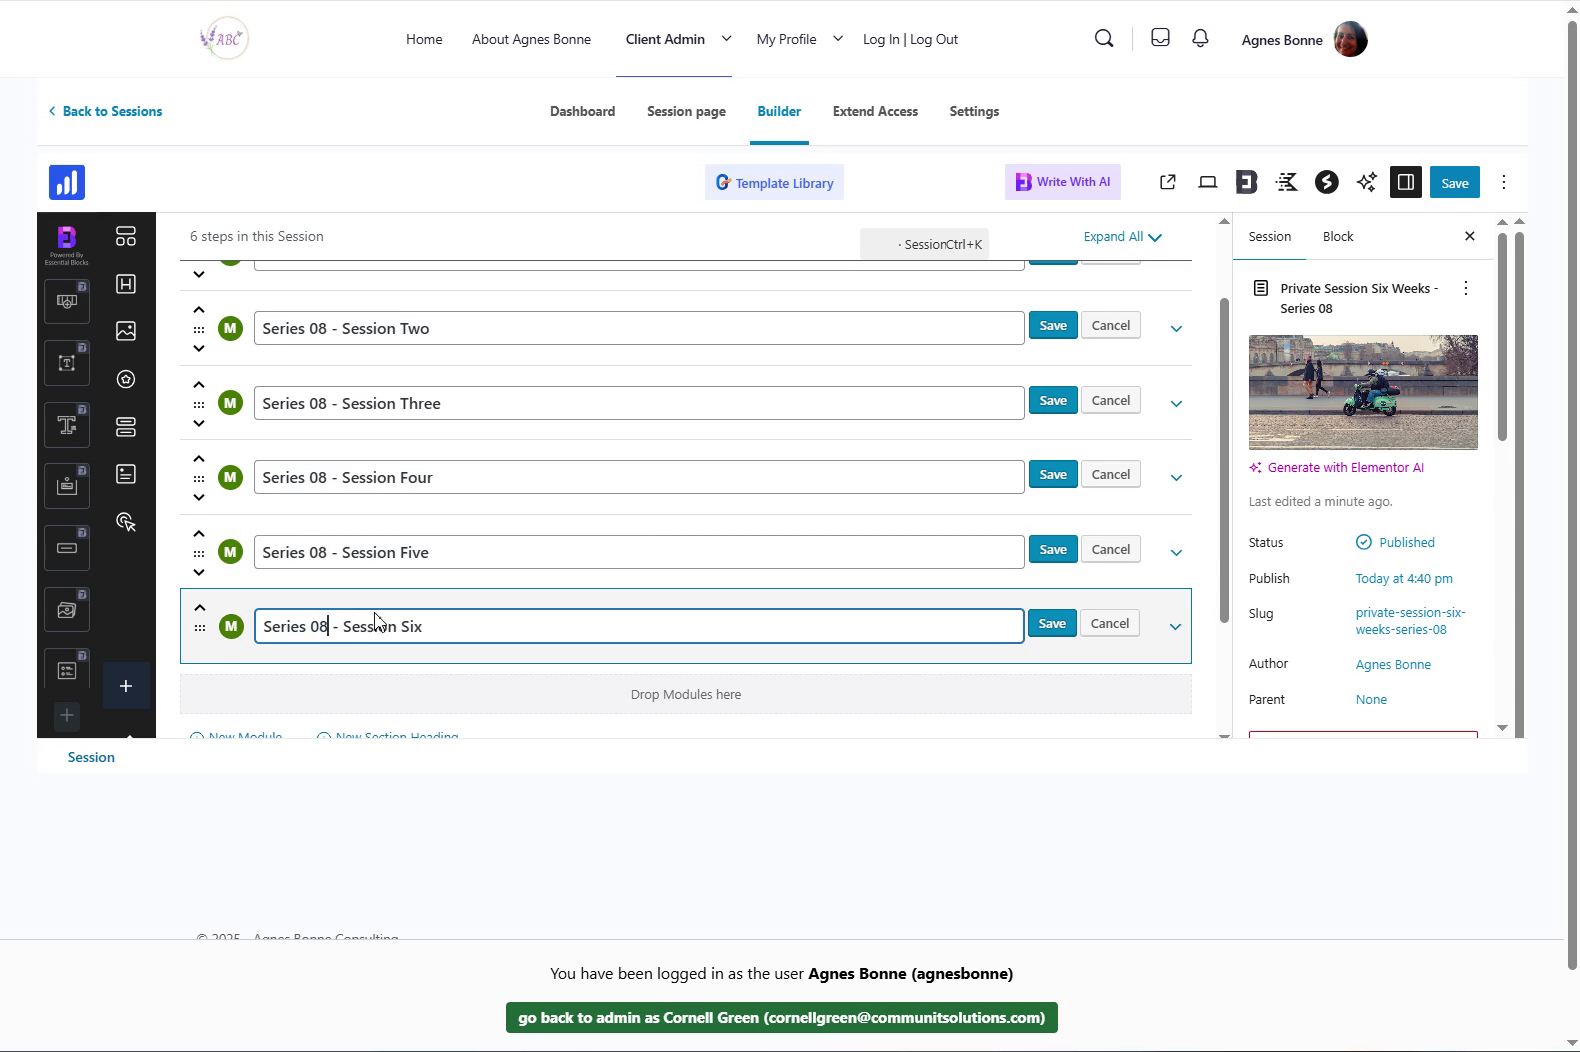Click the session featured image thumbnail
Screen dimensions: 1580x1052
pos(1362,392)
